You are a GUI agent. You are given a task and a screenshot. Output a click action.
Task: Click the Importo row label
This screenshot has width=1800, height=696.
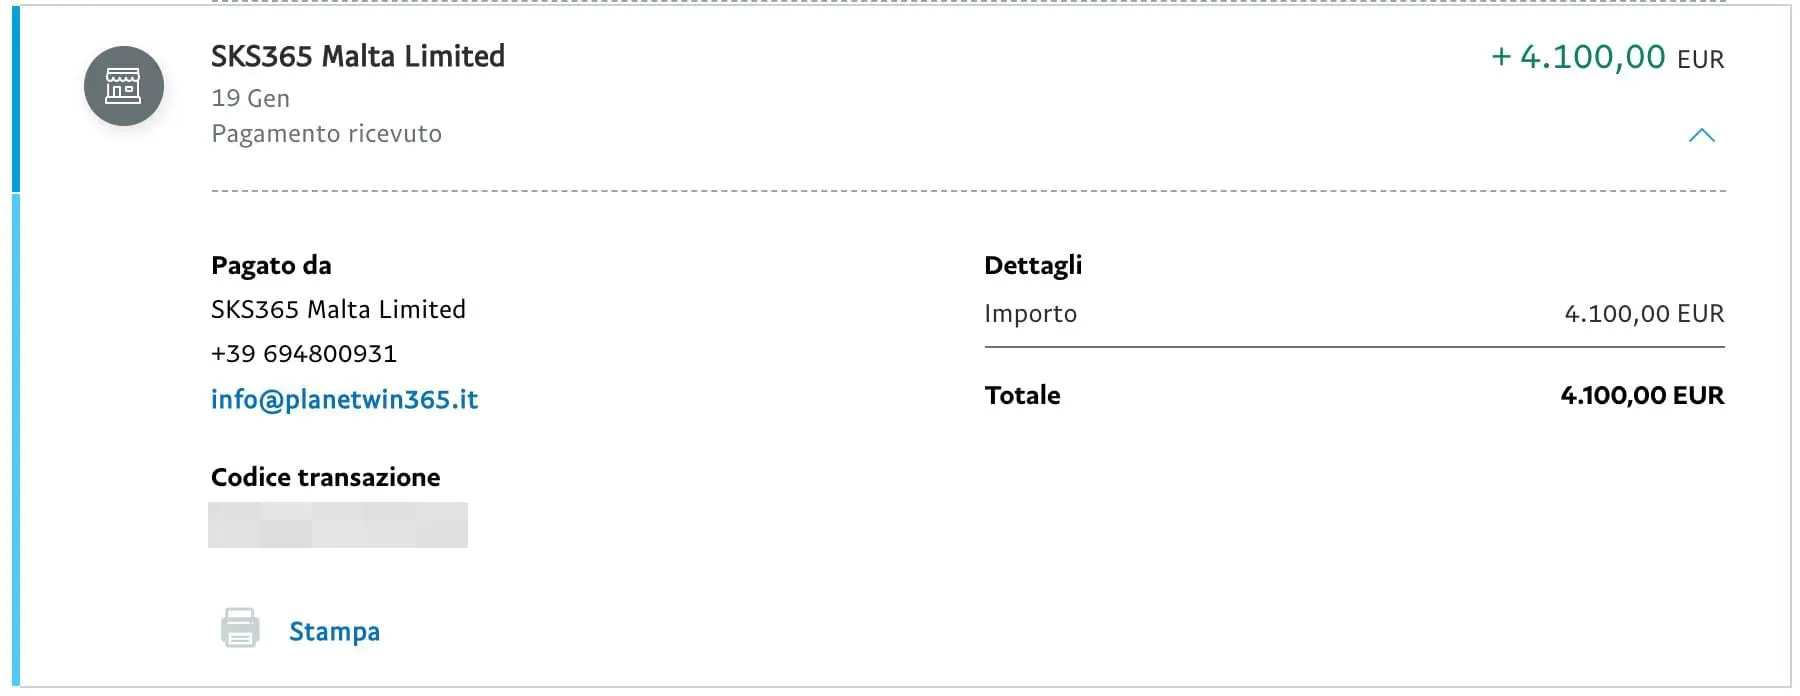coord(1031,314)
